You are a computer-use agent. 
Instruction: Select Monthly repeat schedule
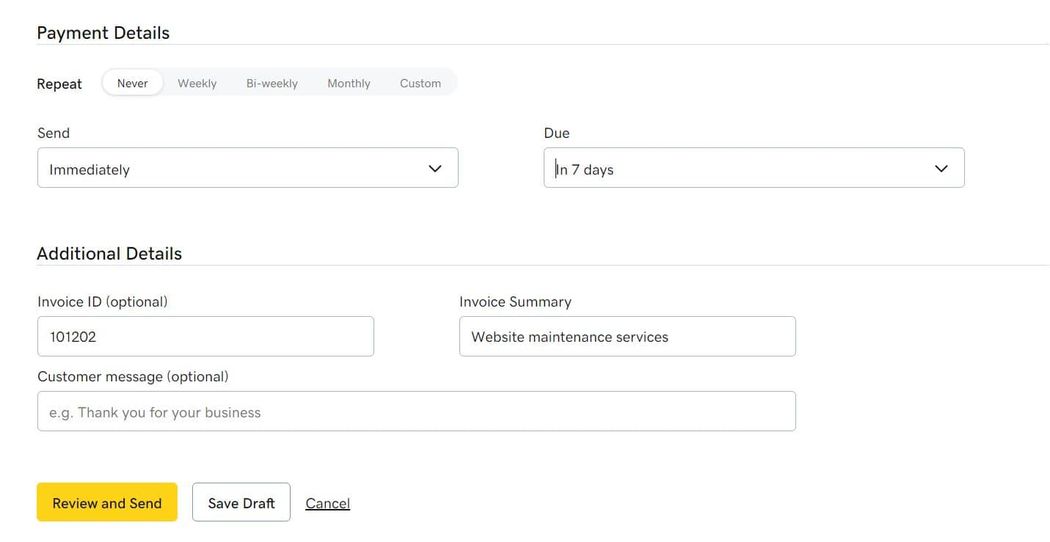pyautogui.click(x=349, y=83)
